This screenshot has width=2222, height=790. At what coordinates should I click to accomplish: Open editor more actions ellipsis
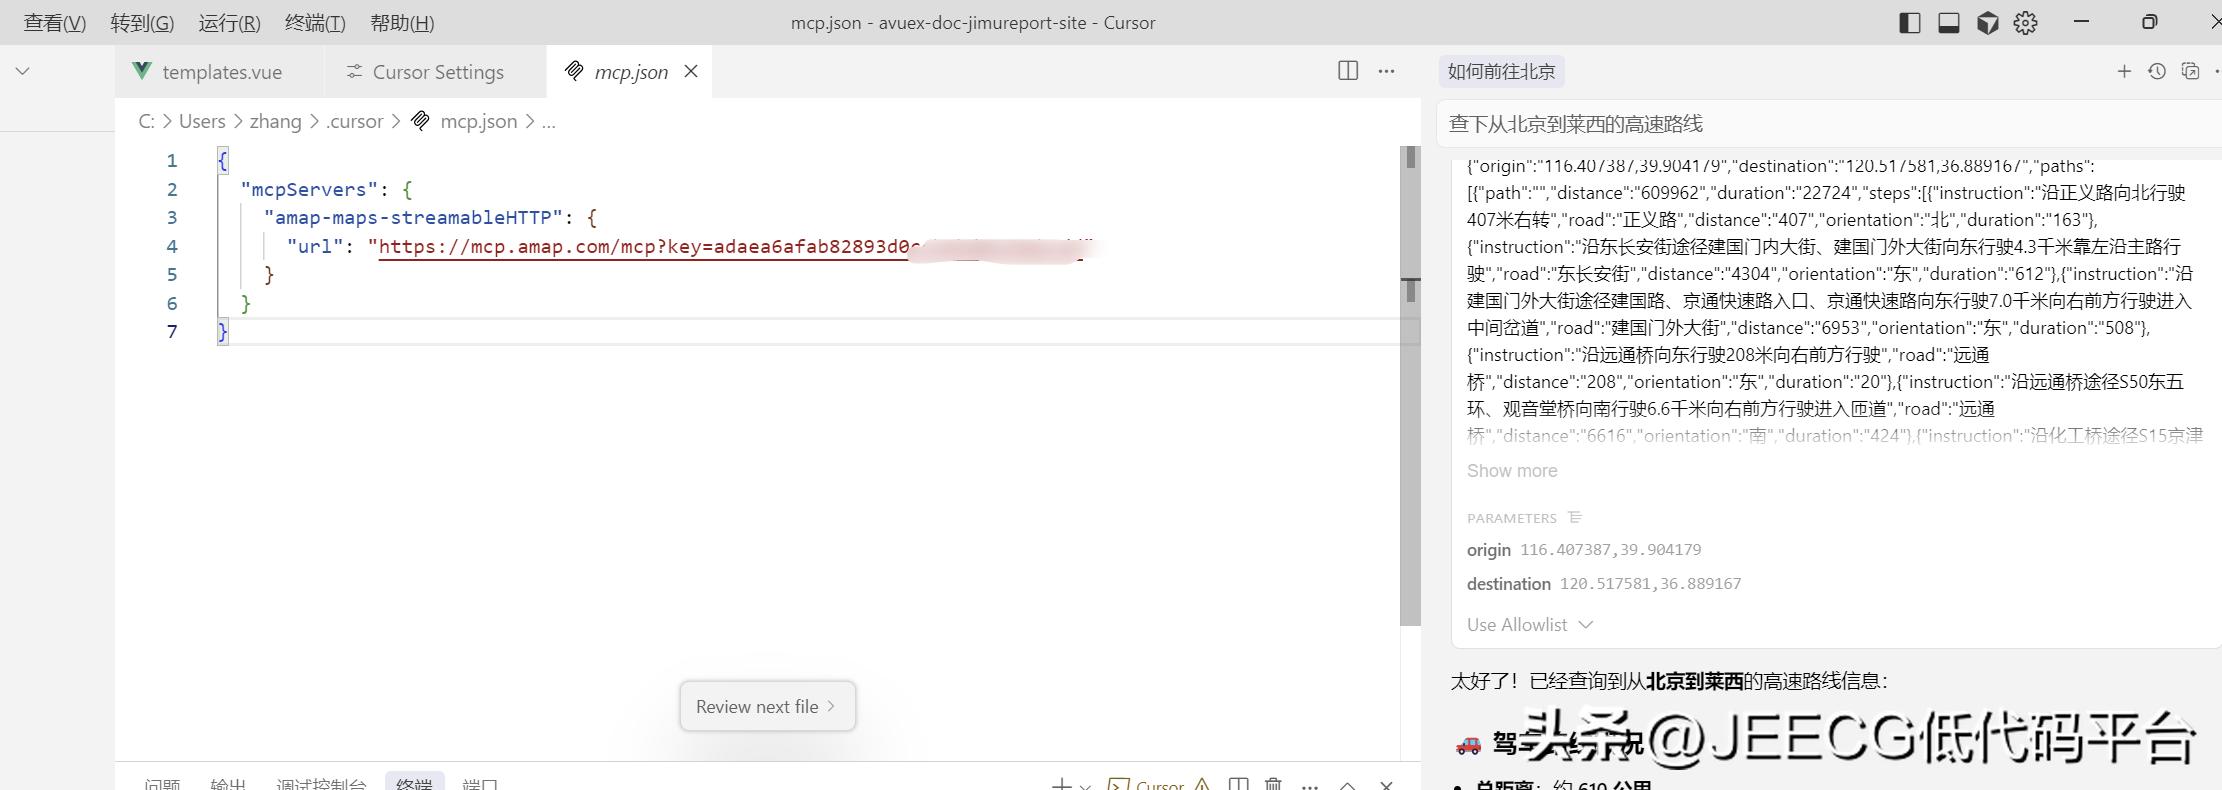pyautogui.click(x=1386, y=71)
